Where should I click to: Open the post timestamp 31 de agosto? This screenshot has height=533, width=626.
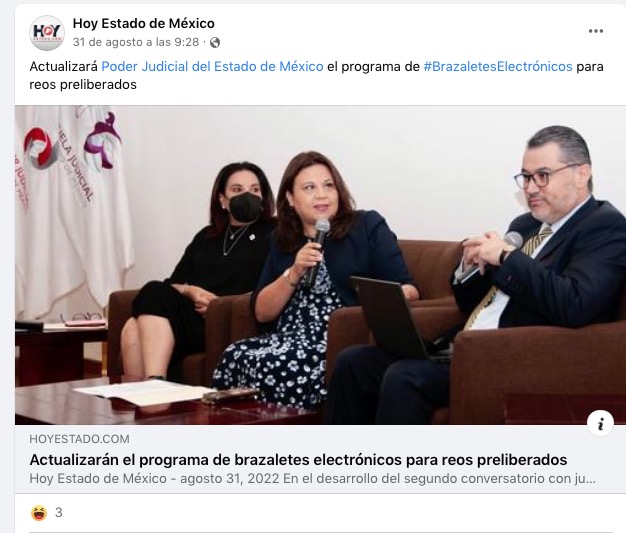[136, 42]
